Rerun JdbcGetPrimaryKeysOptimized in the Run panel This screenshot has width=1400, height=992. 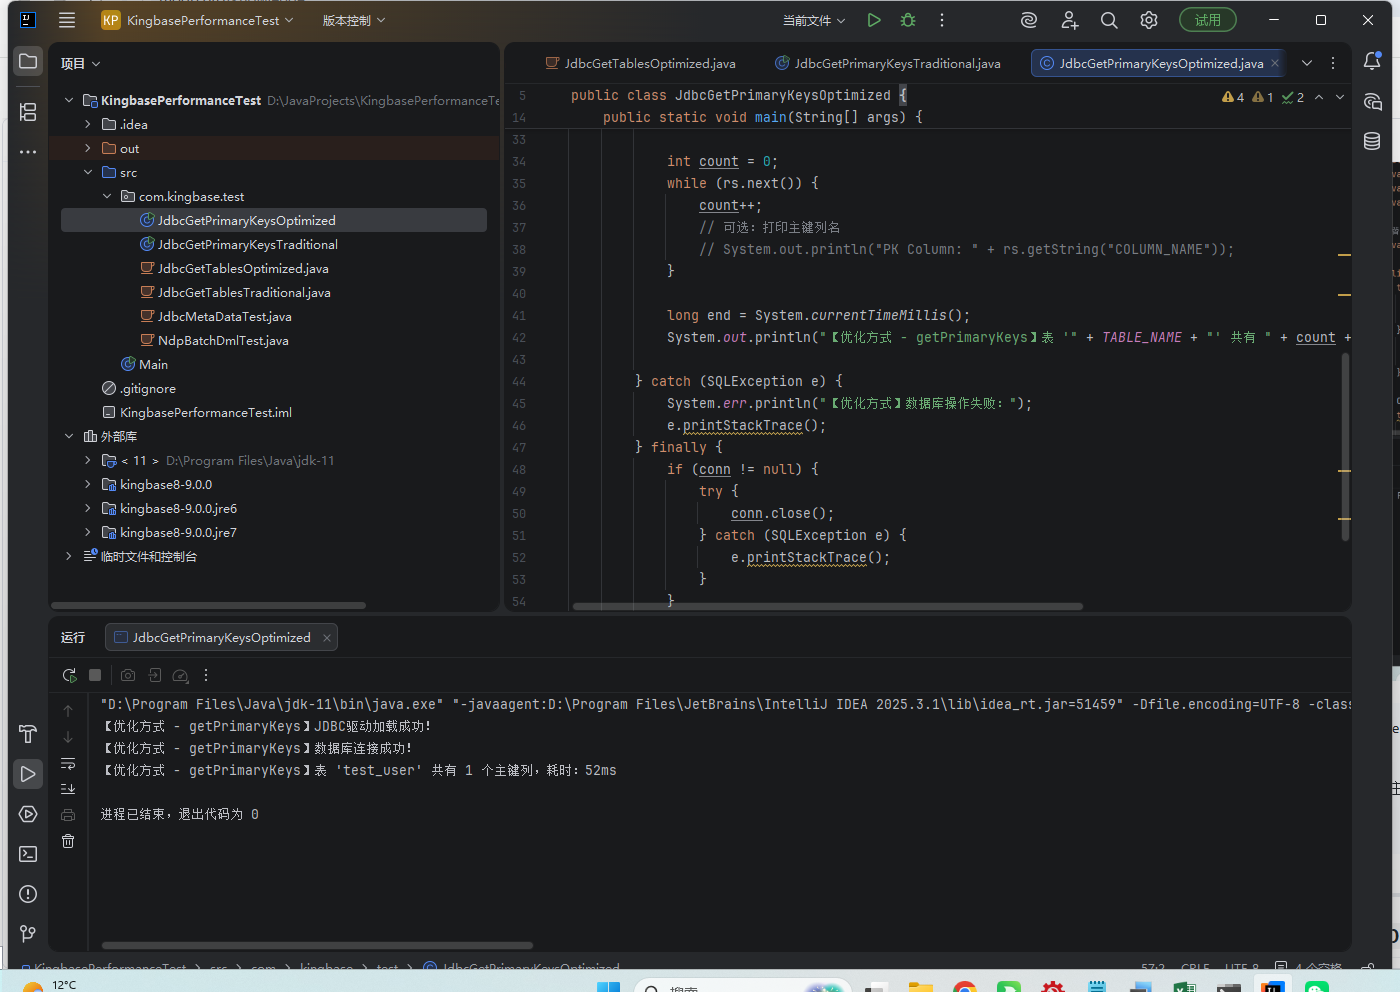pos(69,676)
